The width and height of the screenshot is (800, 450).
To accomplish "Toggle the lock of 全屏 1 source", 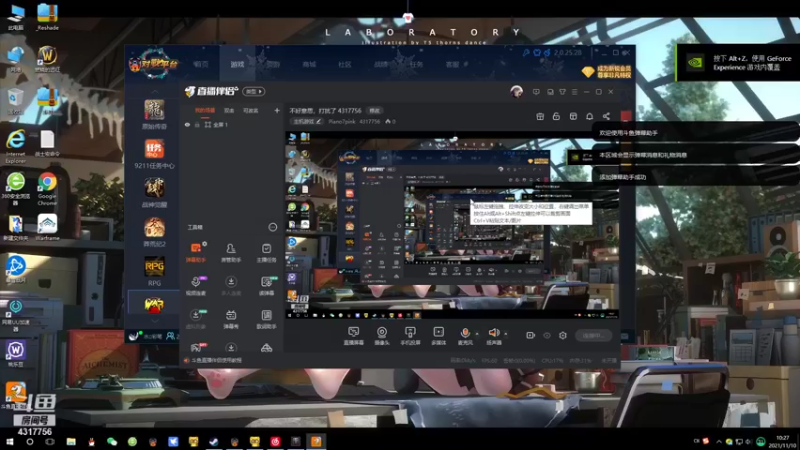I will pyautogui.click(x=197, y=124).
